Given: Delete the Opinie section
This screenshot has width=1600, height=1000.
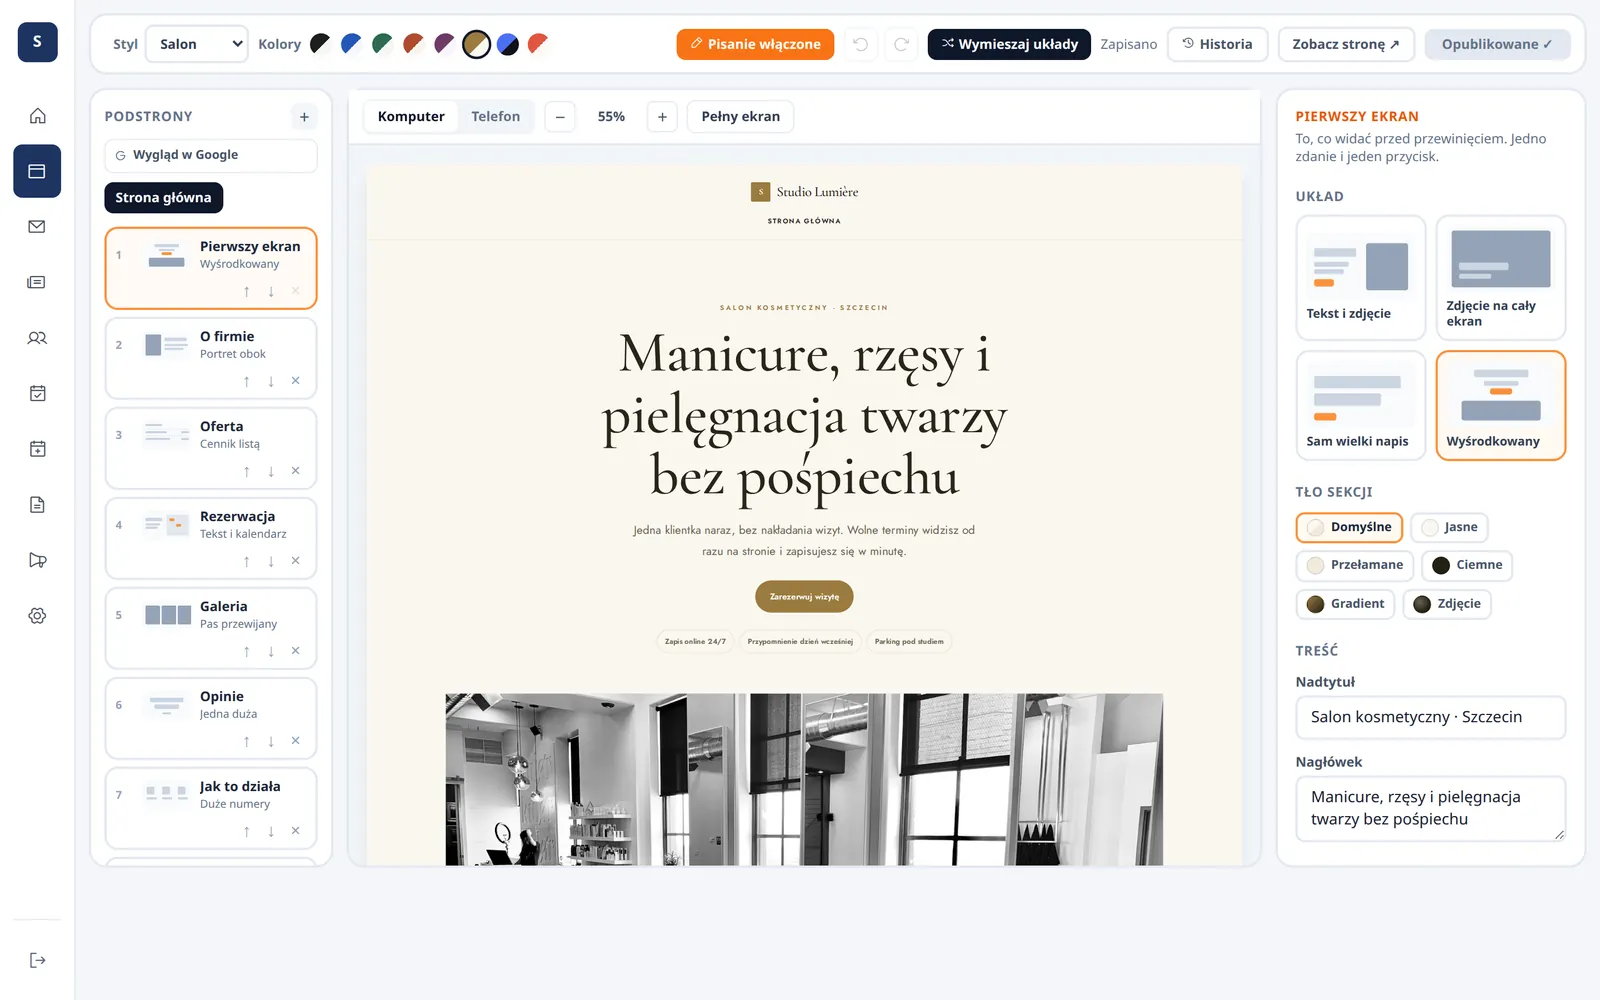Looking at the screenshot, I should [x=296, y=741].
